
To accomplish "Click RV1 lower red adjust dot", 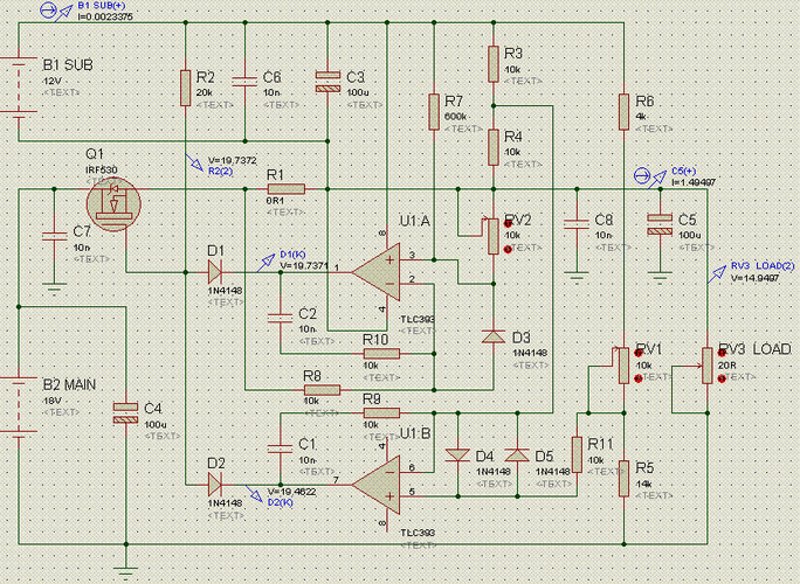I will (638, 378).
